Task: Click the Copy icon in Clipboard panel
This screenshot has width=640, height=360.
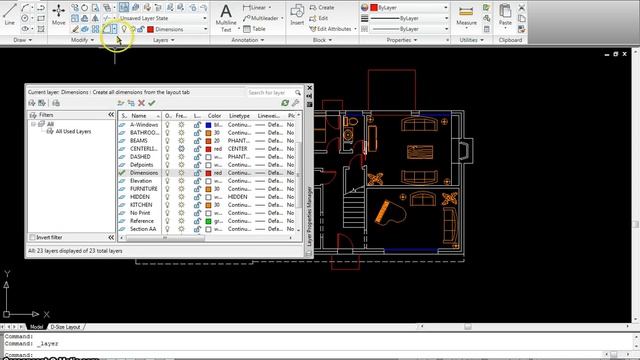Action: click(x=521, y=18)
